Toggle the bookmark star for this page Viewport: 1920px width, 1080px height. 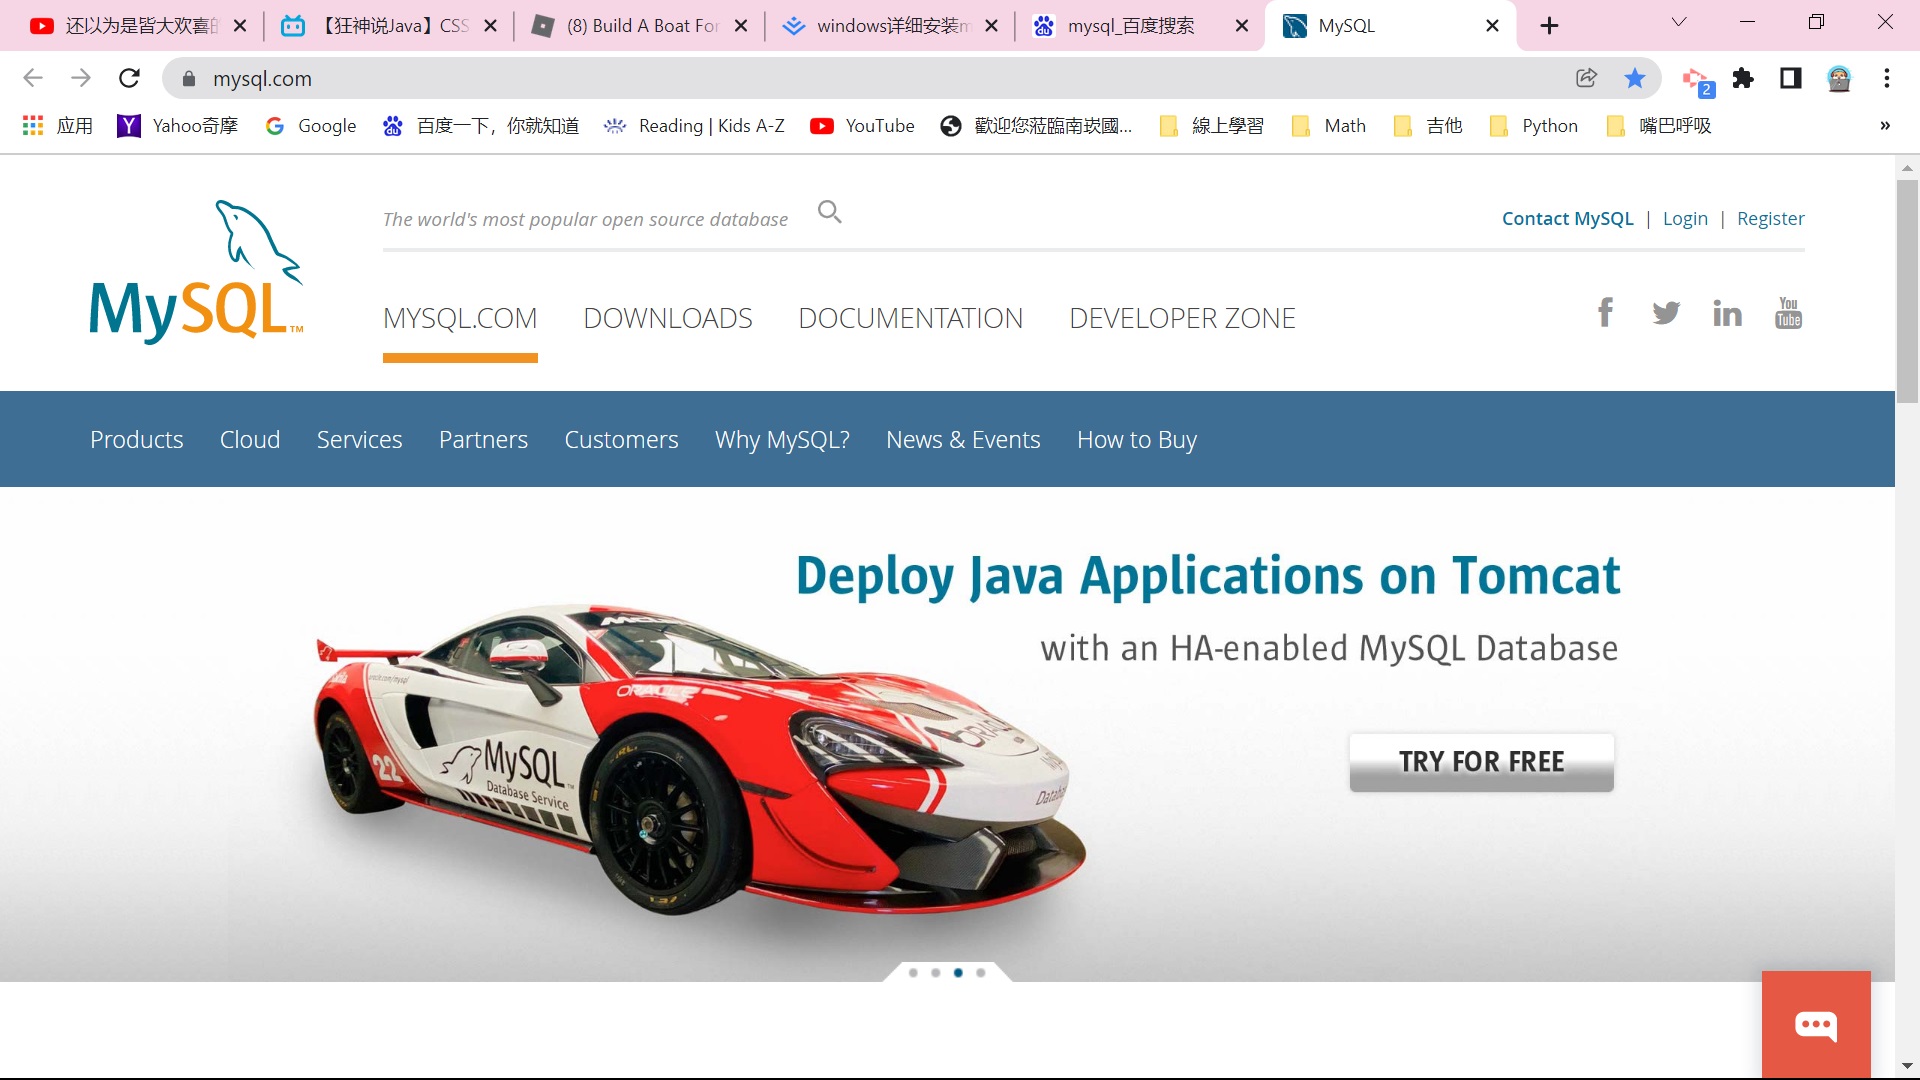click(x=1635, y=78)
